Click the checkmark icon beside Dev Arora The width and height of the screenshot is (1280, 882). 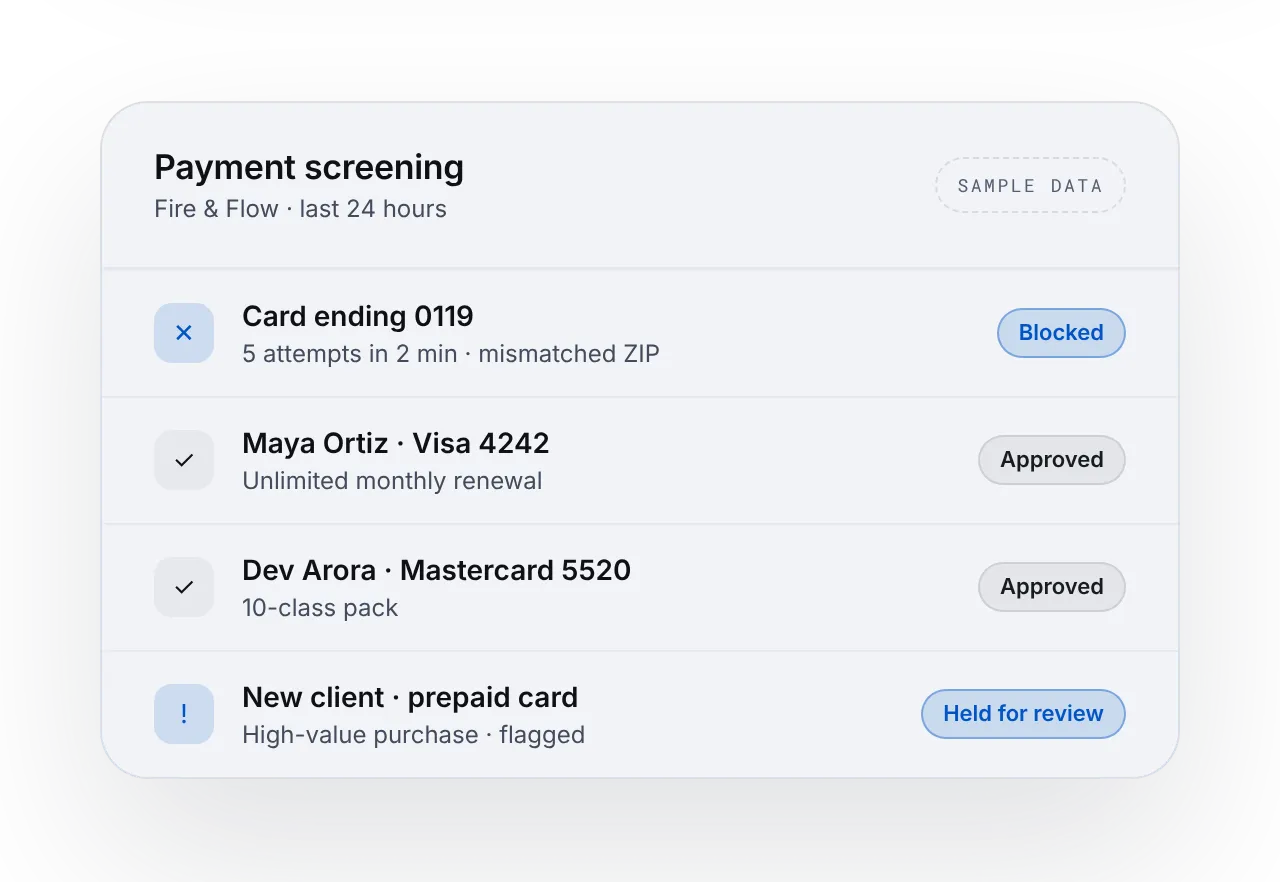[184, 587]
